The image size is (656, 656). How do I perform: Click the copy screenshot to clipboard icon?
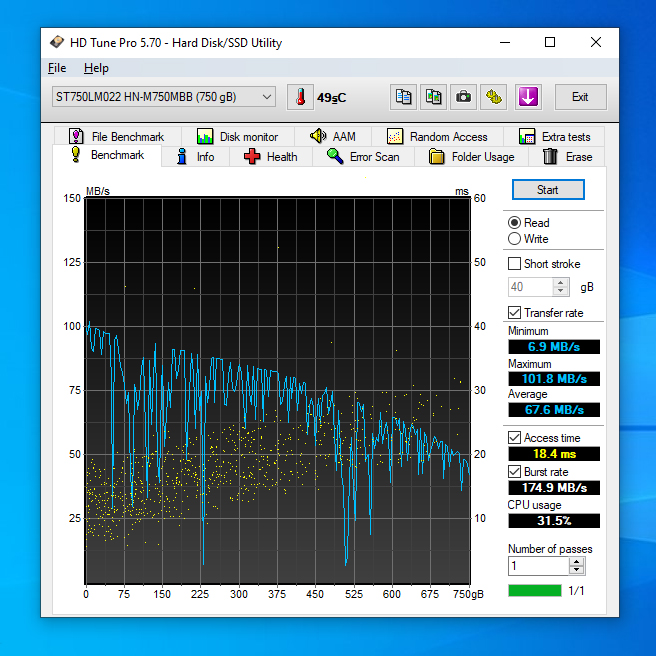433,97
